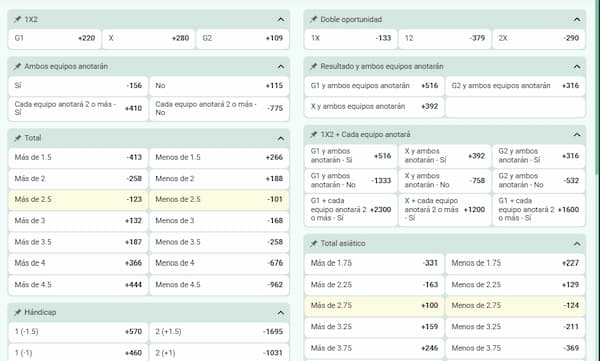Select Cada equipo anotará 2 o más - No
Screen dimensions: 600x361
tap(219, 108)
